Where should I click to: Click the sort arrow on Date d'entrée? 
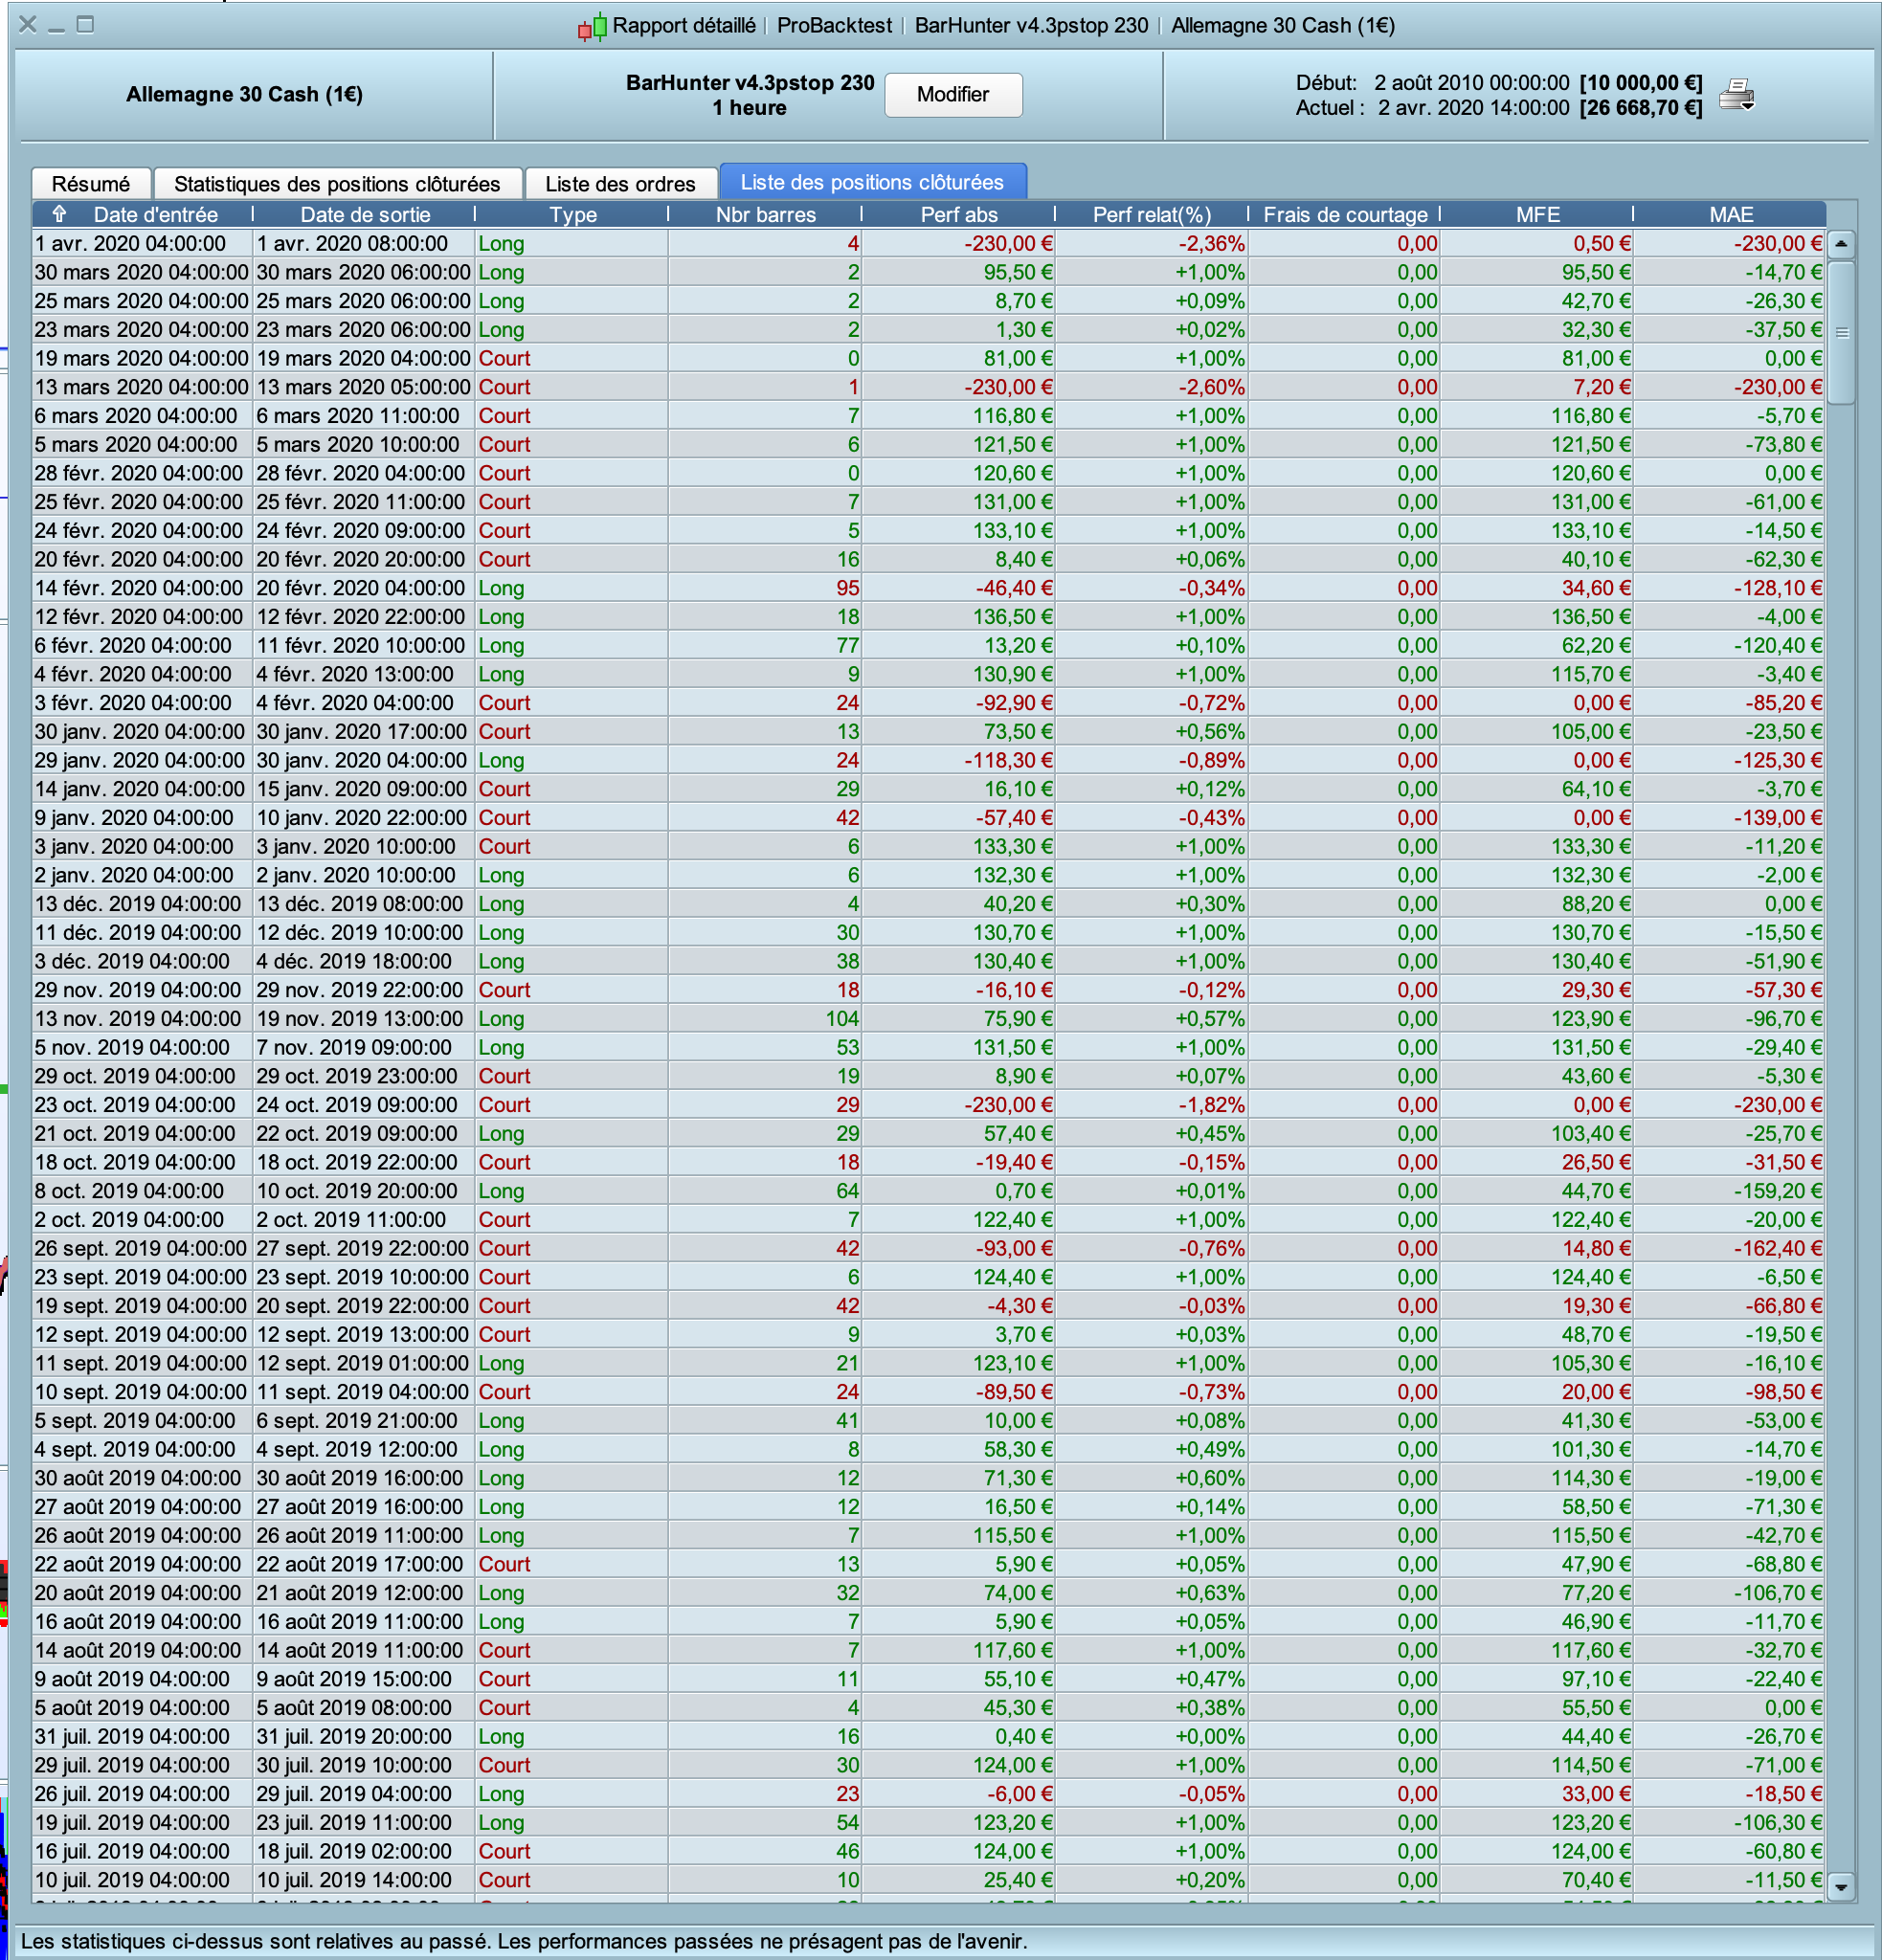(x=59, y=213)
